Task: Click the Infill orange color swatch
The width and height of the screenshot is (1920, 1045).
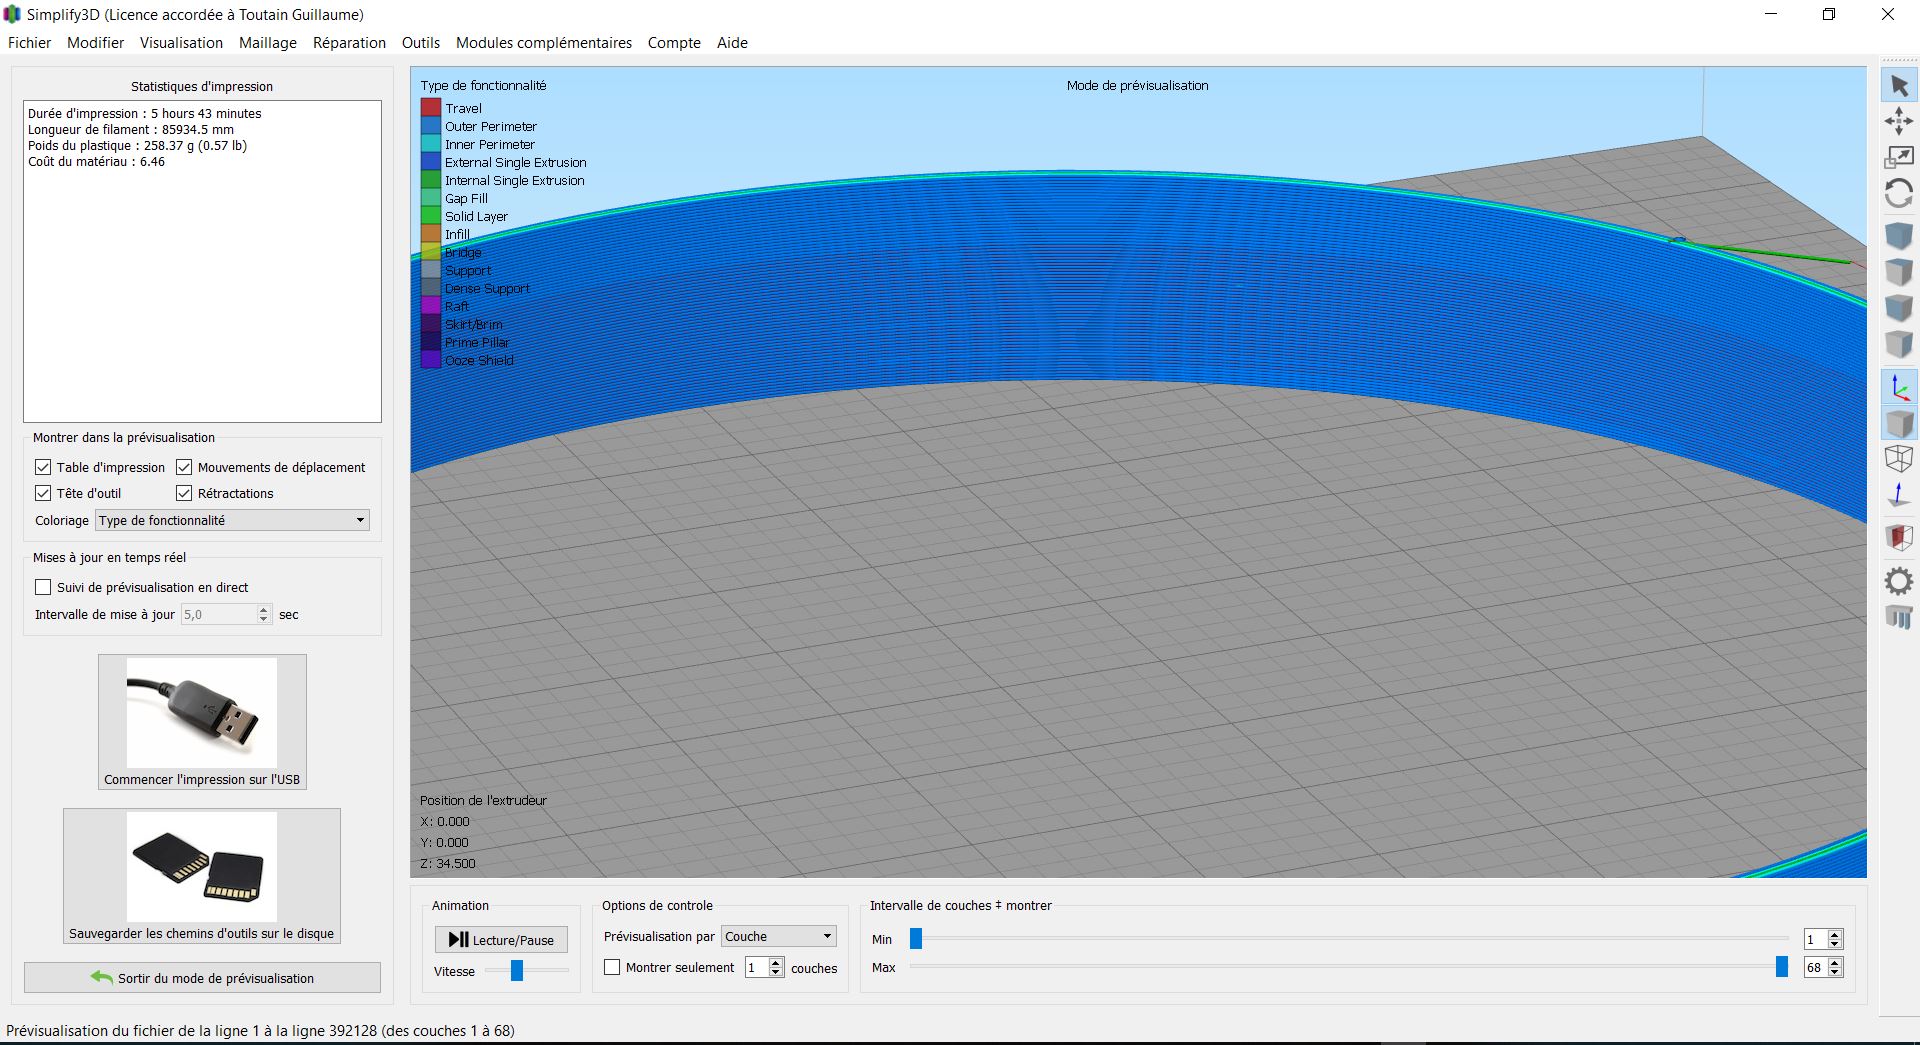Action: pyautogui.click(x=431, y=234)
